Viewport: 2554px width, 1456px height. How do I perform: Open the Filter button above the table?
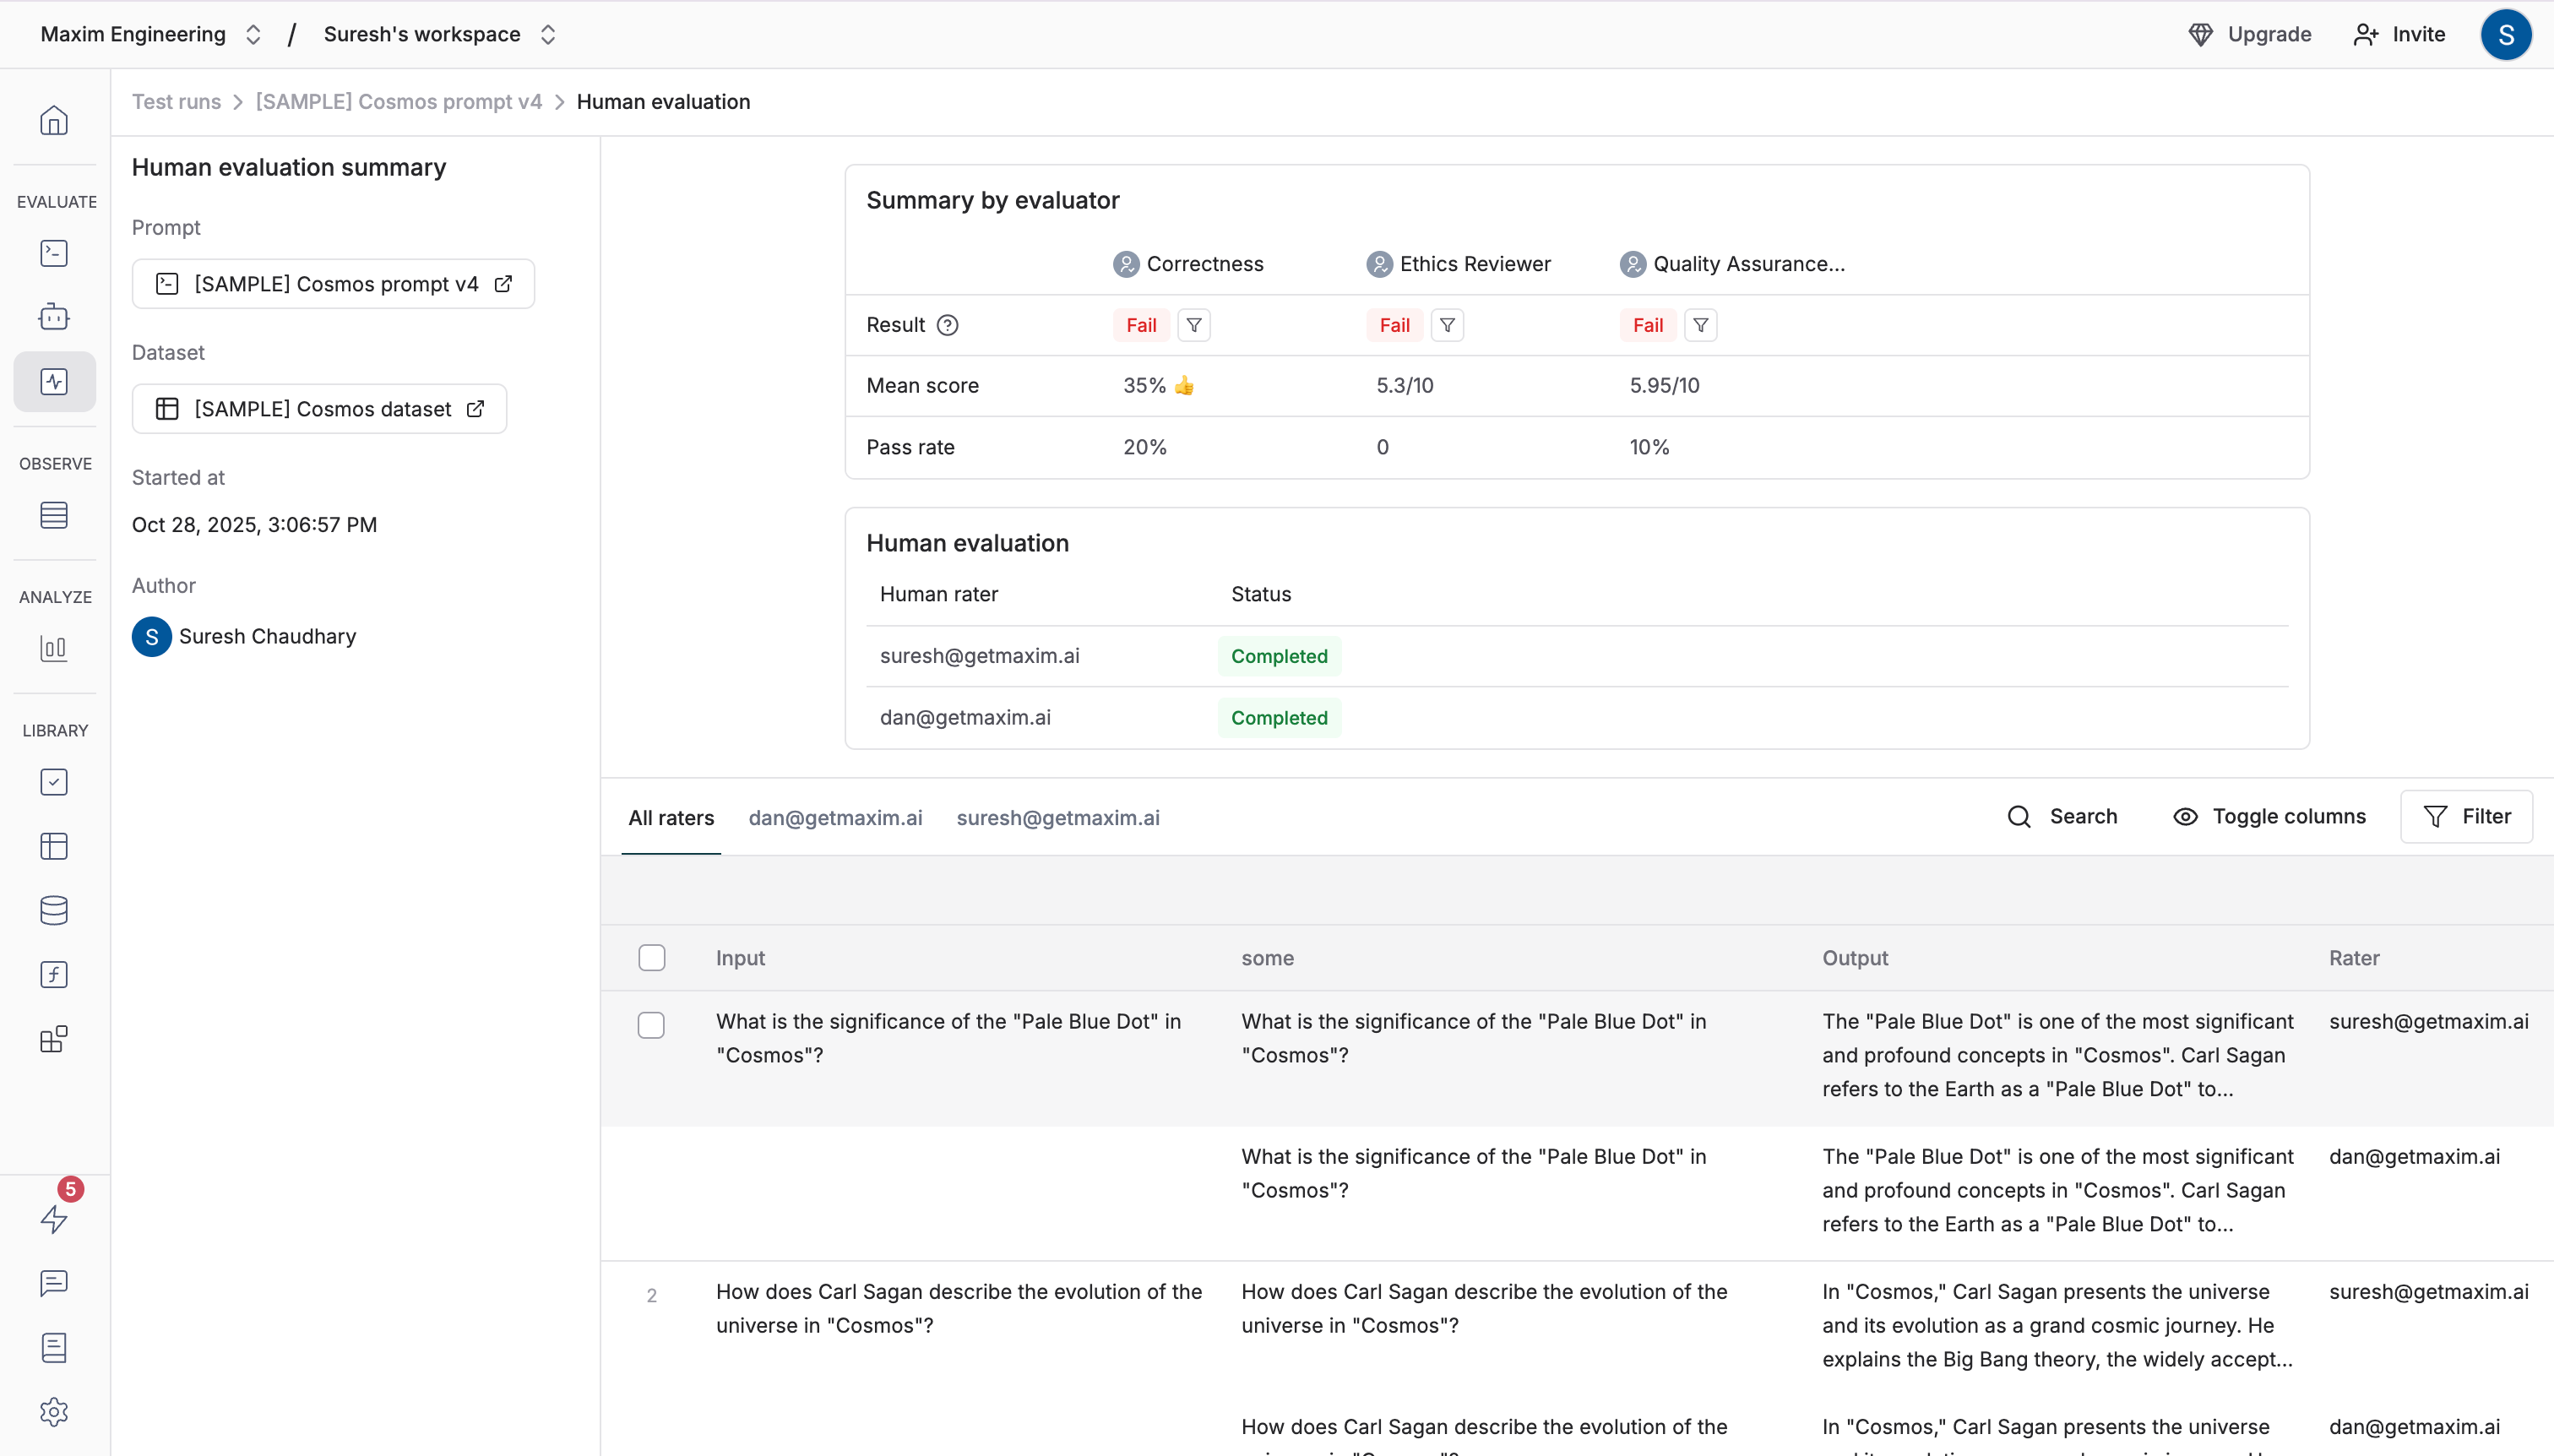coord(2466,816)
